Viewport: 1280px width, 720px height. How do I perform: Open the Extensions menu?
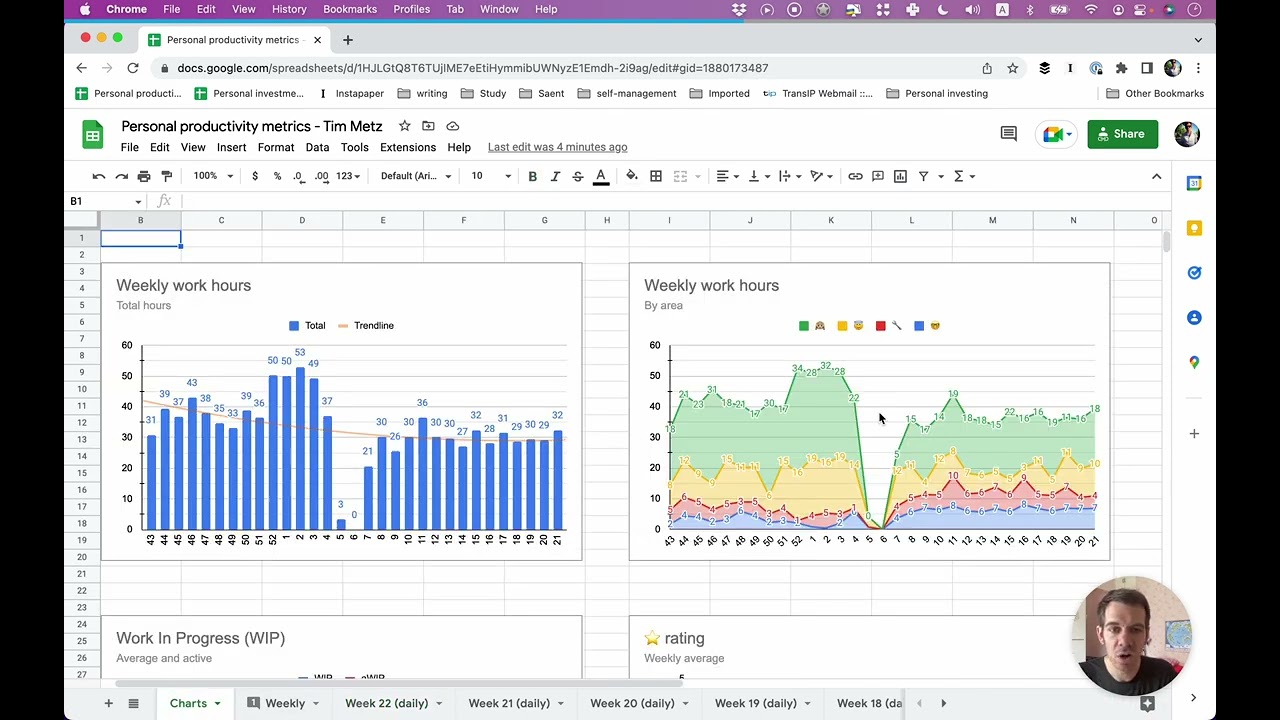pos(408,147)
